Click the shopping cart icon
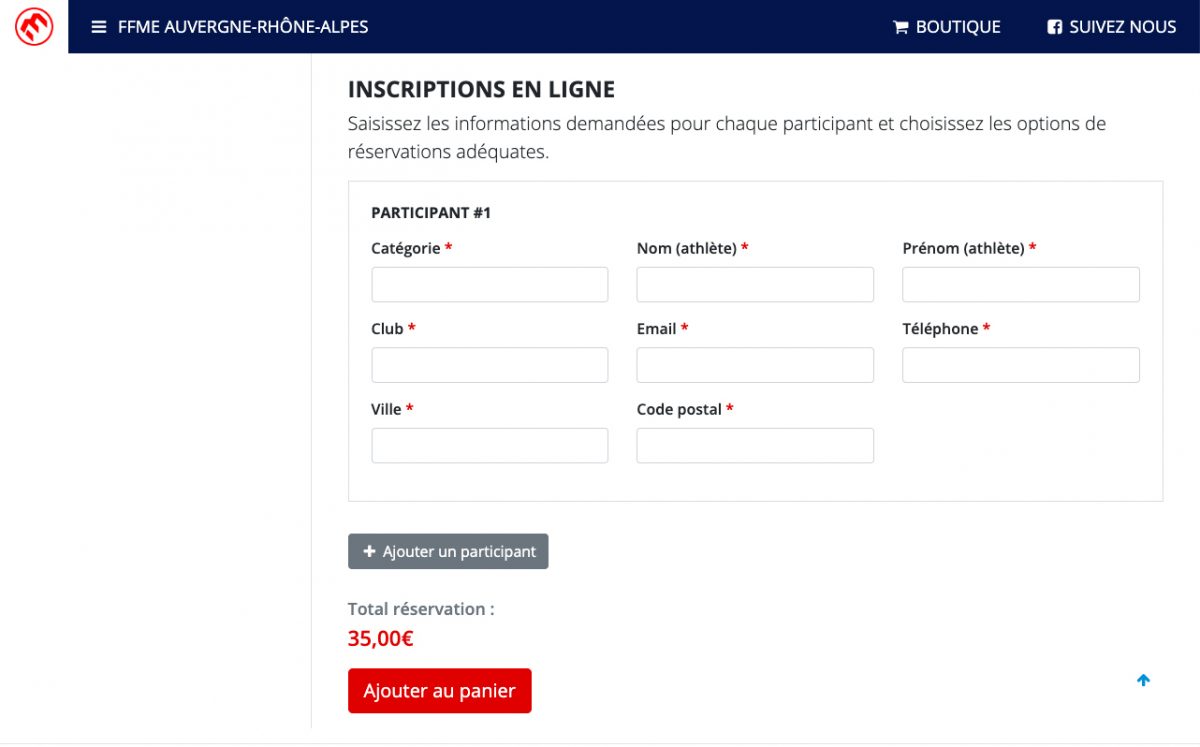Viewport: 1200px width, 747px height. coord(900,27)
